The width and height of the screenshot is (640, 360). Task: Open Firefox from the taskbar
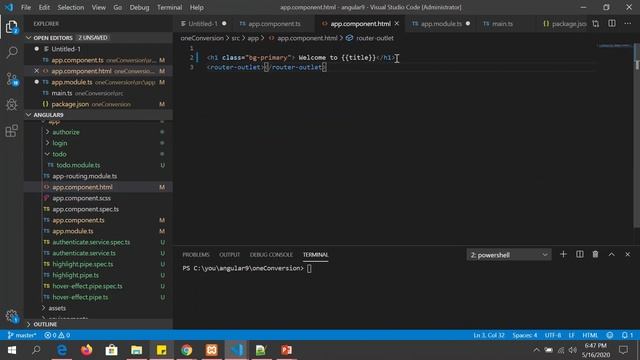pyautogui.click(x=87, y=350)
